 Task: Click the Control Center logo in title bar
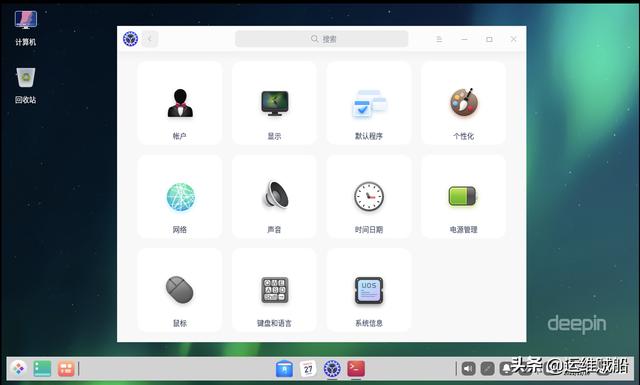[x=130, y=39]
